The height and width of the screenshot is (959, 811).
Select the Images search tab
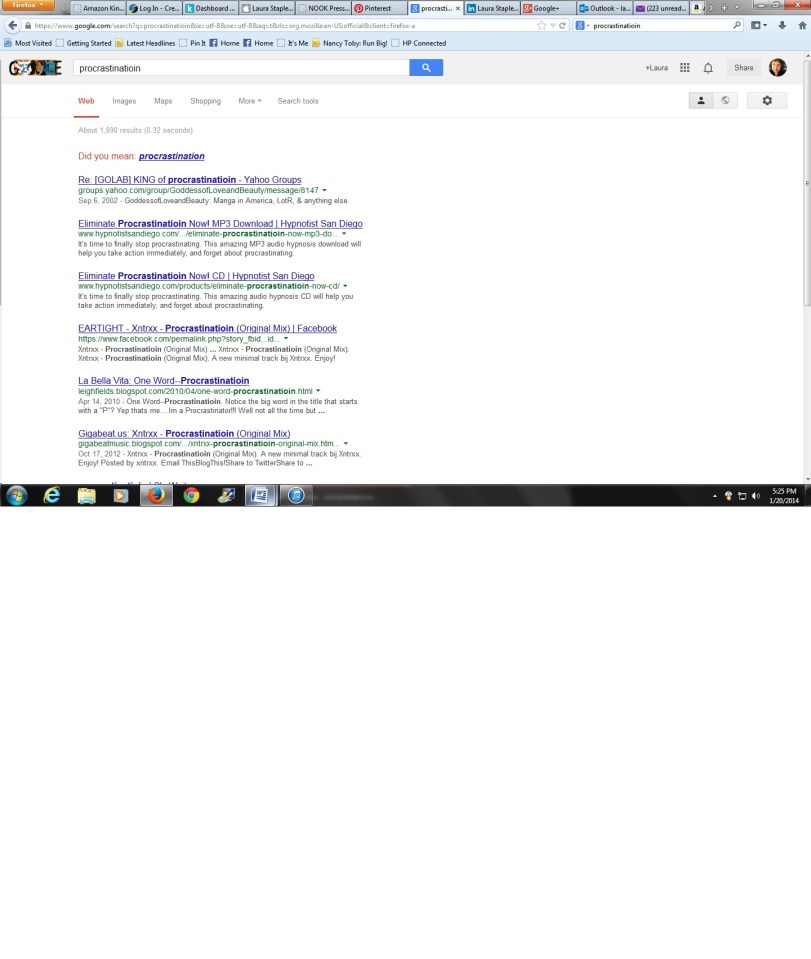124,101
